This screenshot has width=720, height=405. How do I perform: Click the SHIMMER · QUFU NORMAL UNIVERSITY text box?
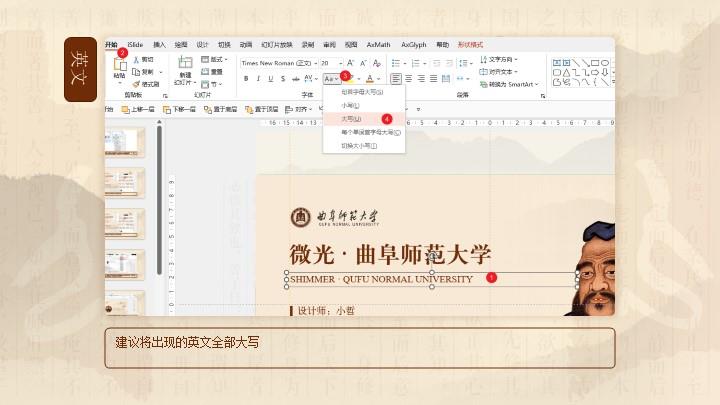[432, 279]
